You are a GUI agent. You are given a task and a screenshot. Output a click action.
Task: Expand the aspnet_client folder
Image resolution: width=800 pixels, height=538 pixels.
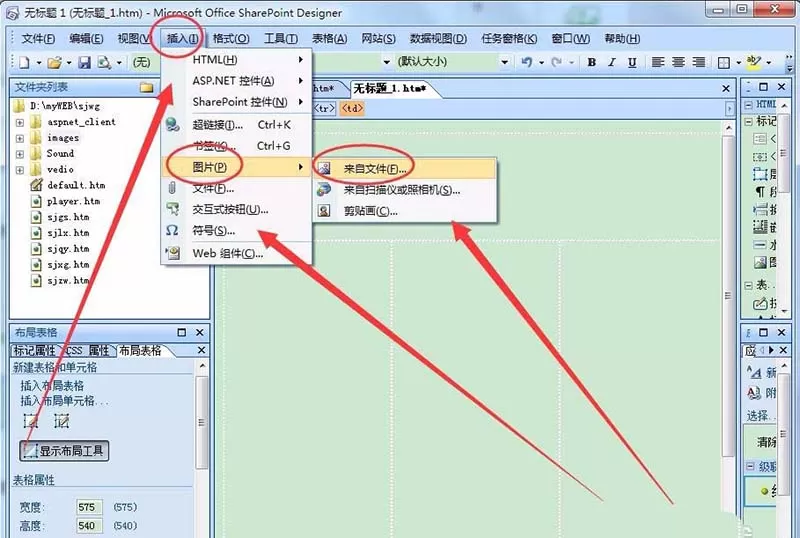[19, 123]
